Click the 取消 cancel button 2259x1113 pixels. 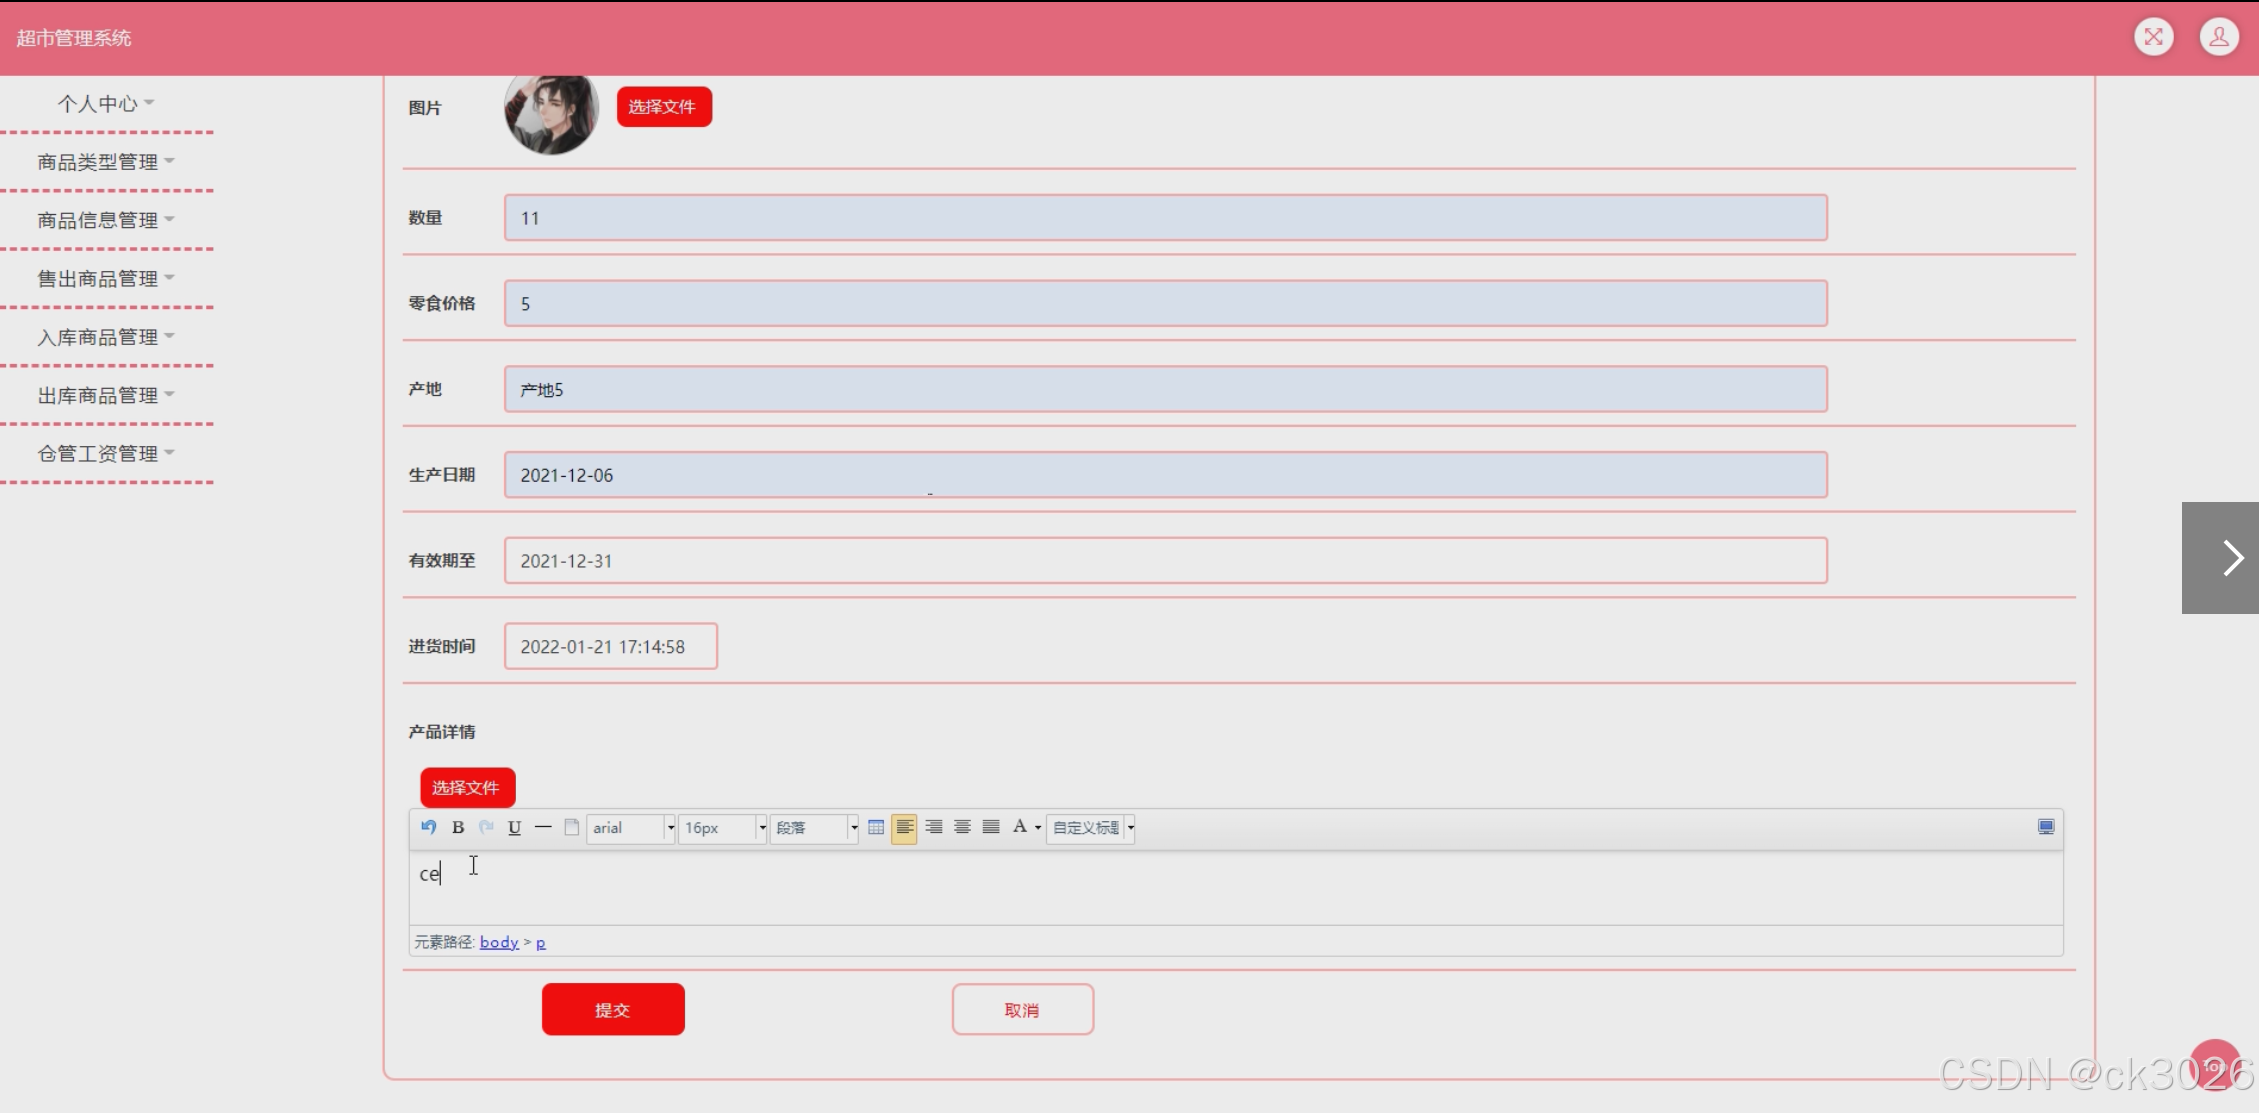[x=1022, y=1010]
